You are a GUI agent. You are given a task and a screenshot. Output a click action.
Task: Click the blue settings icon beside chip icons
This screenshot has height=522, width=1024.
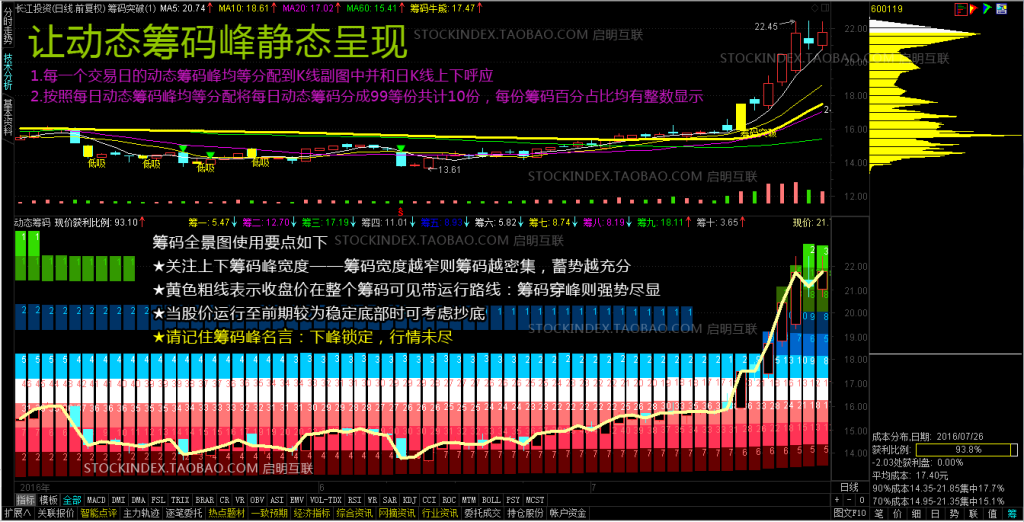1000,9
